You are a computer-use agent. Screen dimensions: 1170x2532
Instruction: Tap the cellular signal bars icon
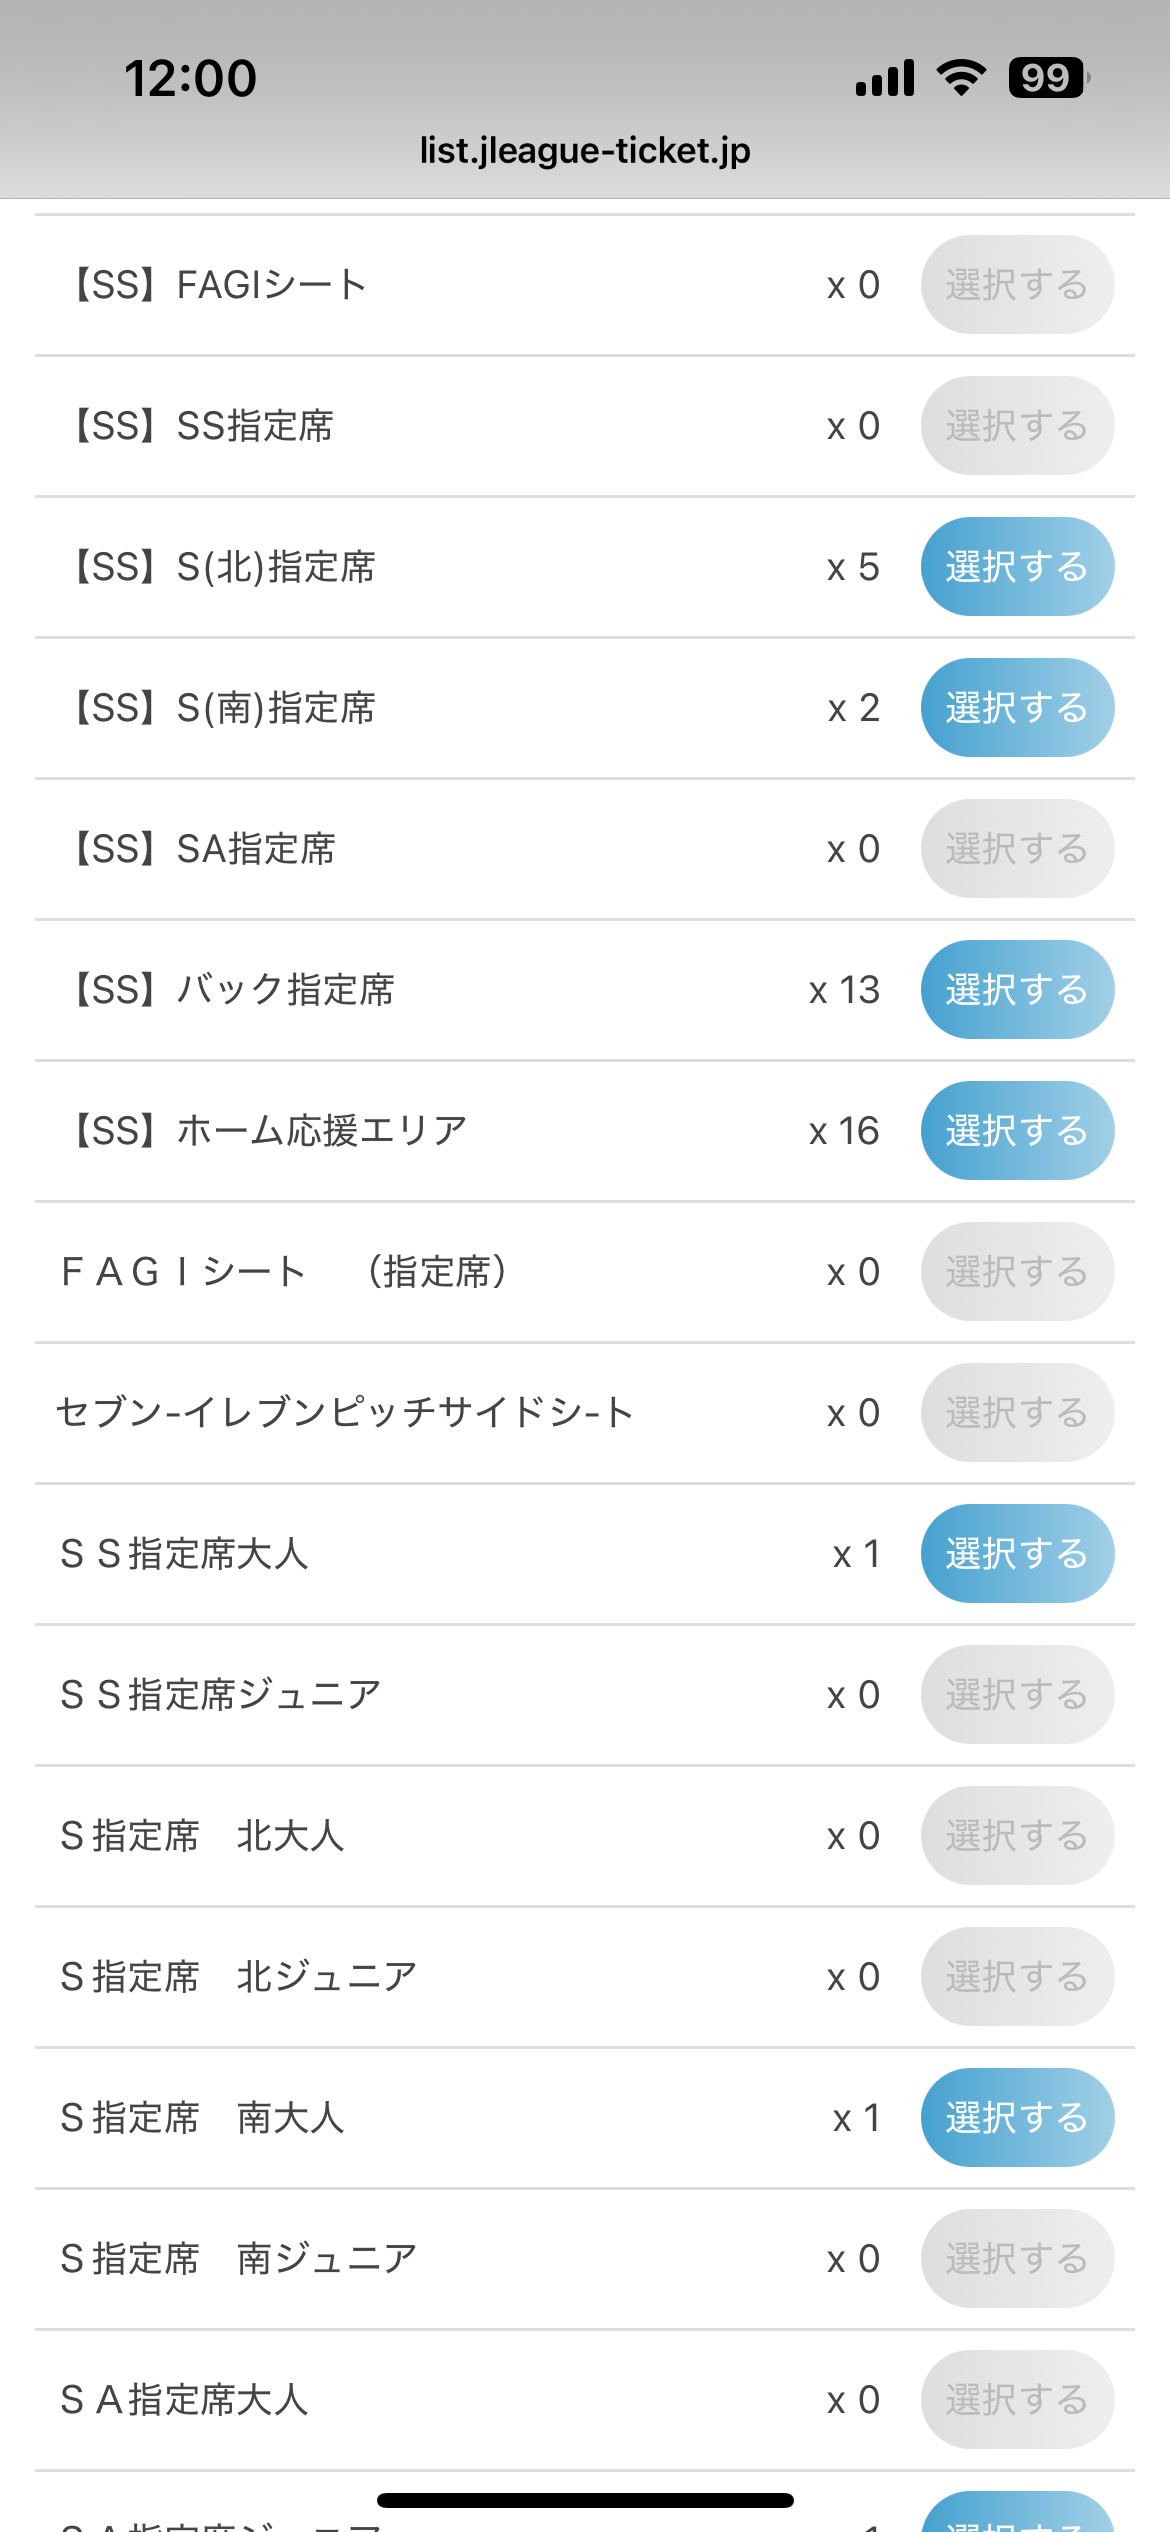click(885, 78)
